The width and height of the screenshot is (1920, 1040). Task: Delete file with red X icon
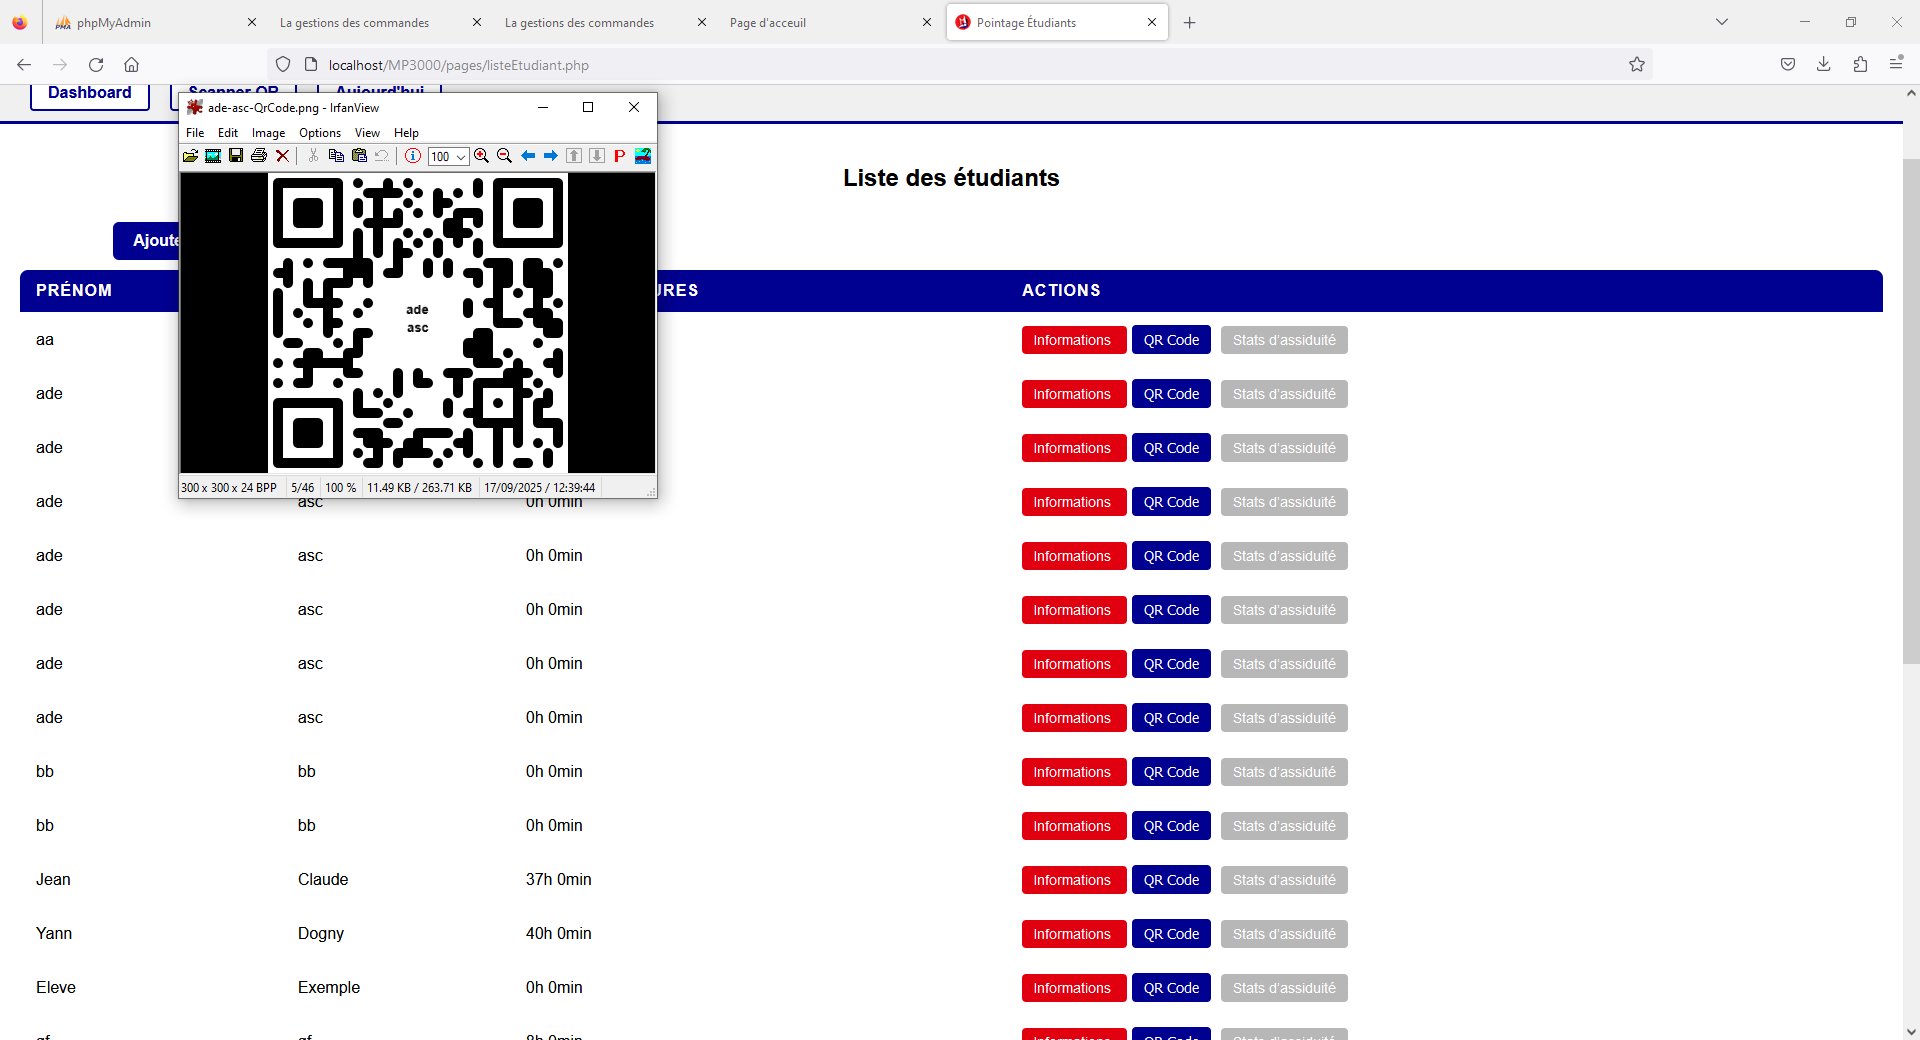click(282, 156)
